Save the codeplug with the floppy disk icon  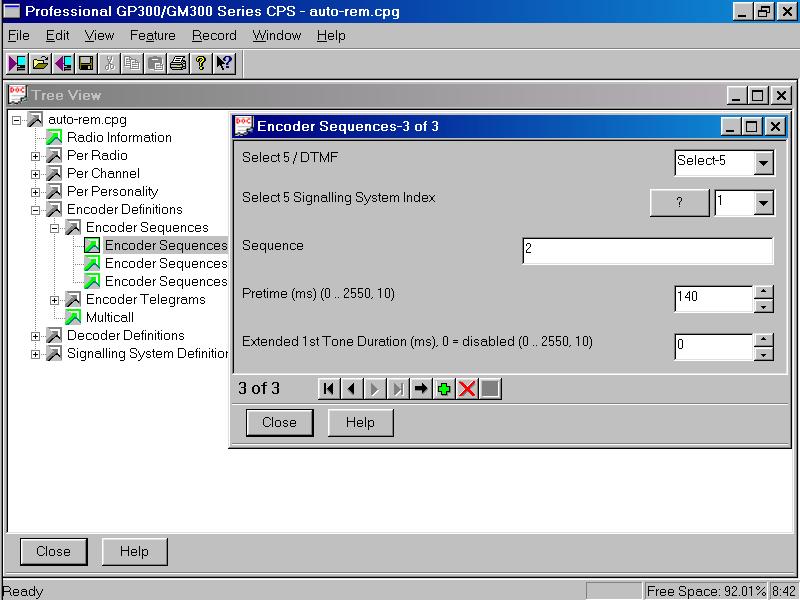coord(86,63)
